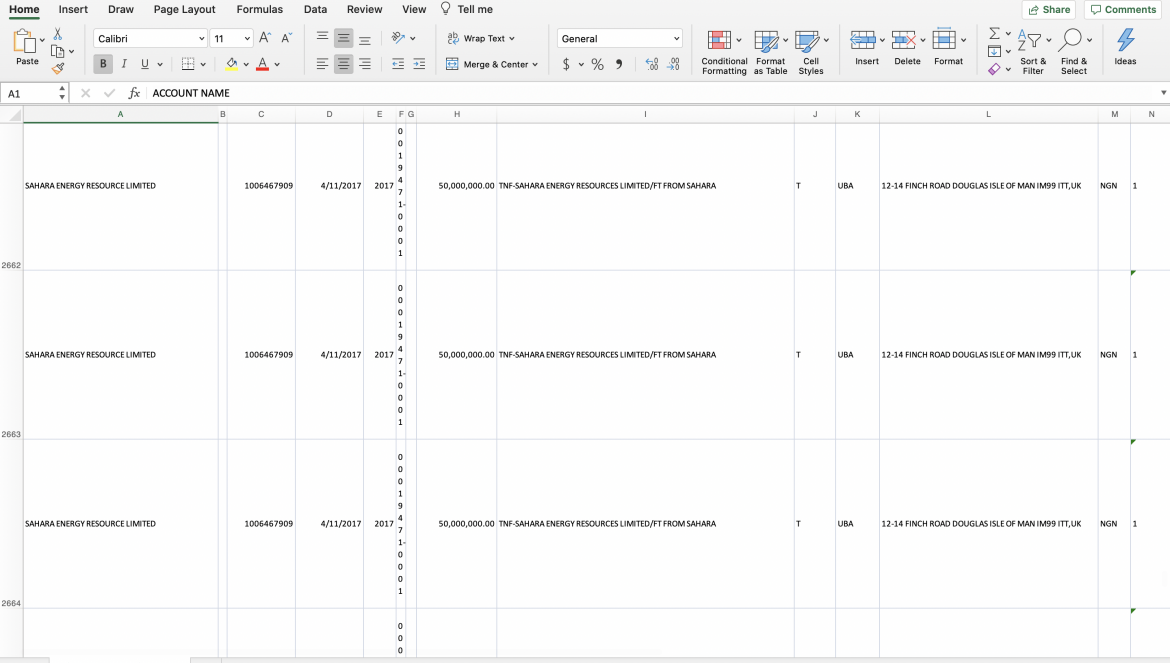Click Wrap Text button
This screenshot has width=1170, height=663.
[x=476, y=38]
